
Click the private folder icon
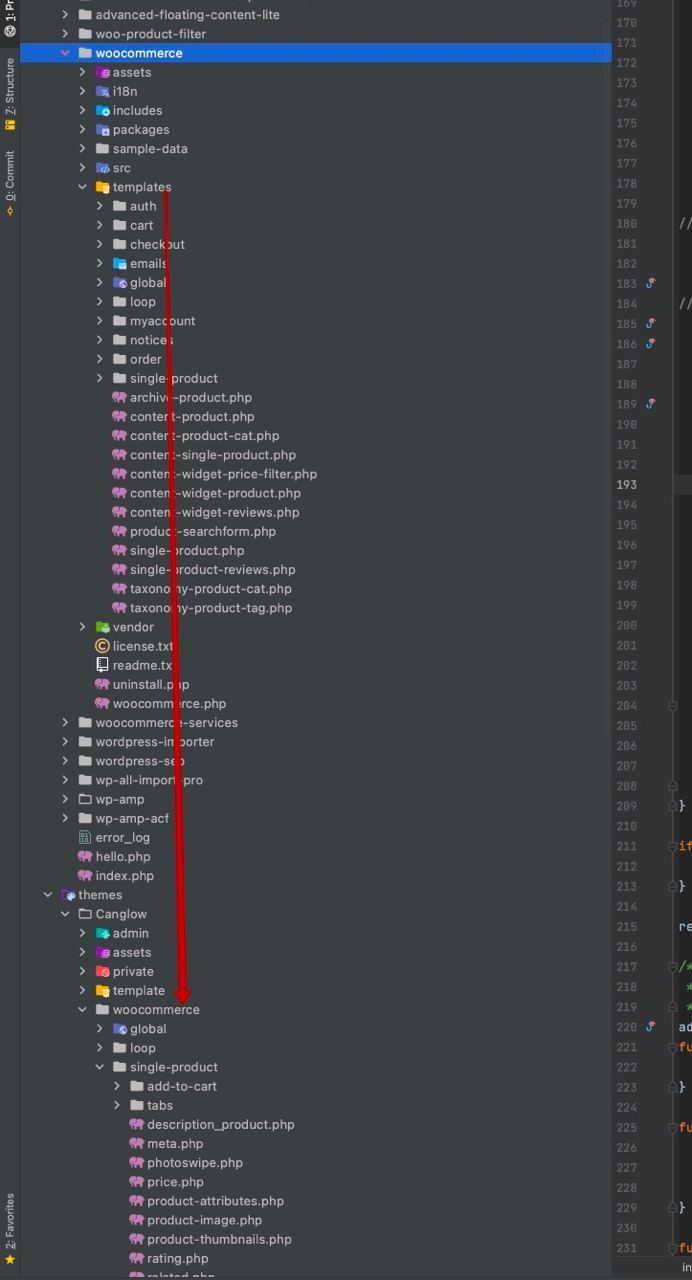pyautogui.click(x=102, y=971)
